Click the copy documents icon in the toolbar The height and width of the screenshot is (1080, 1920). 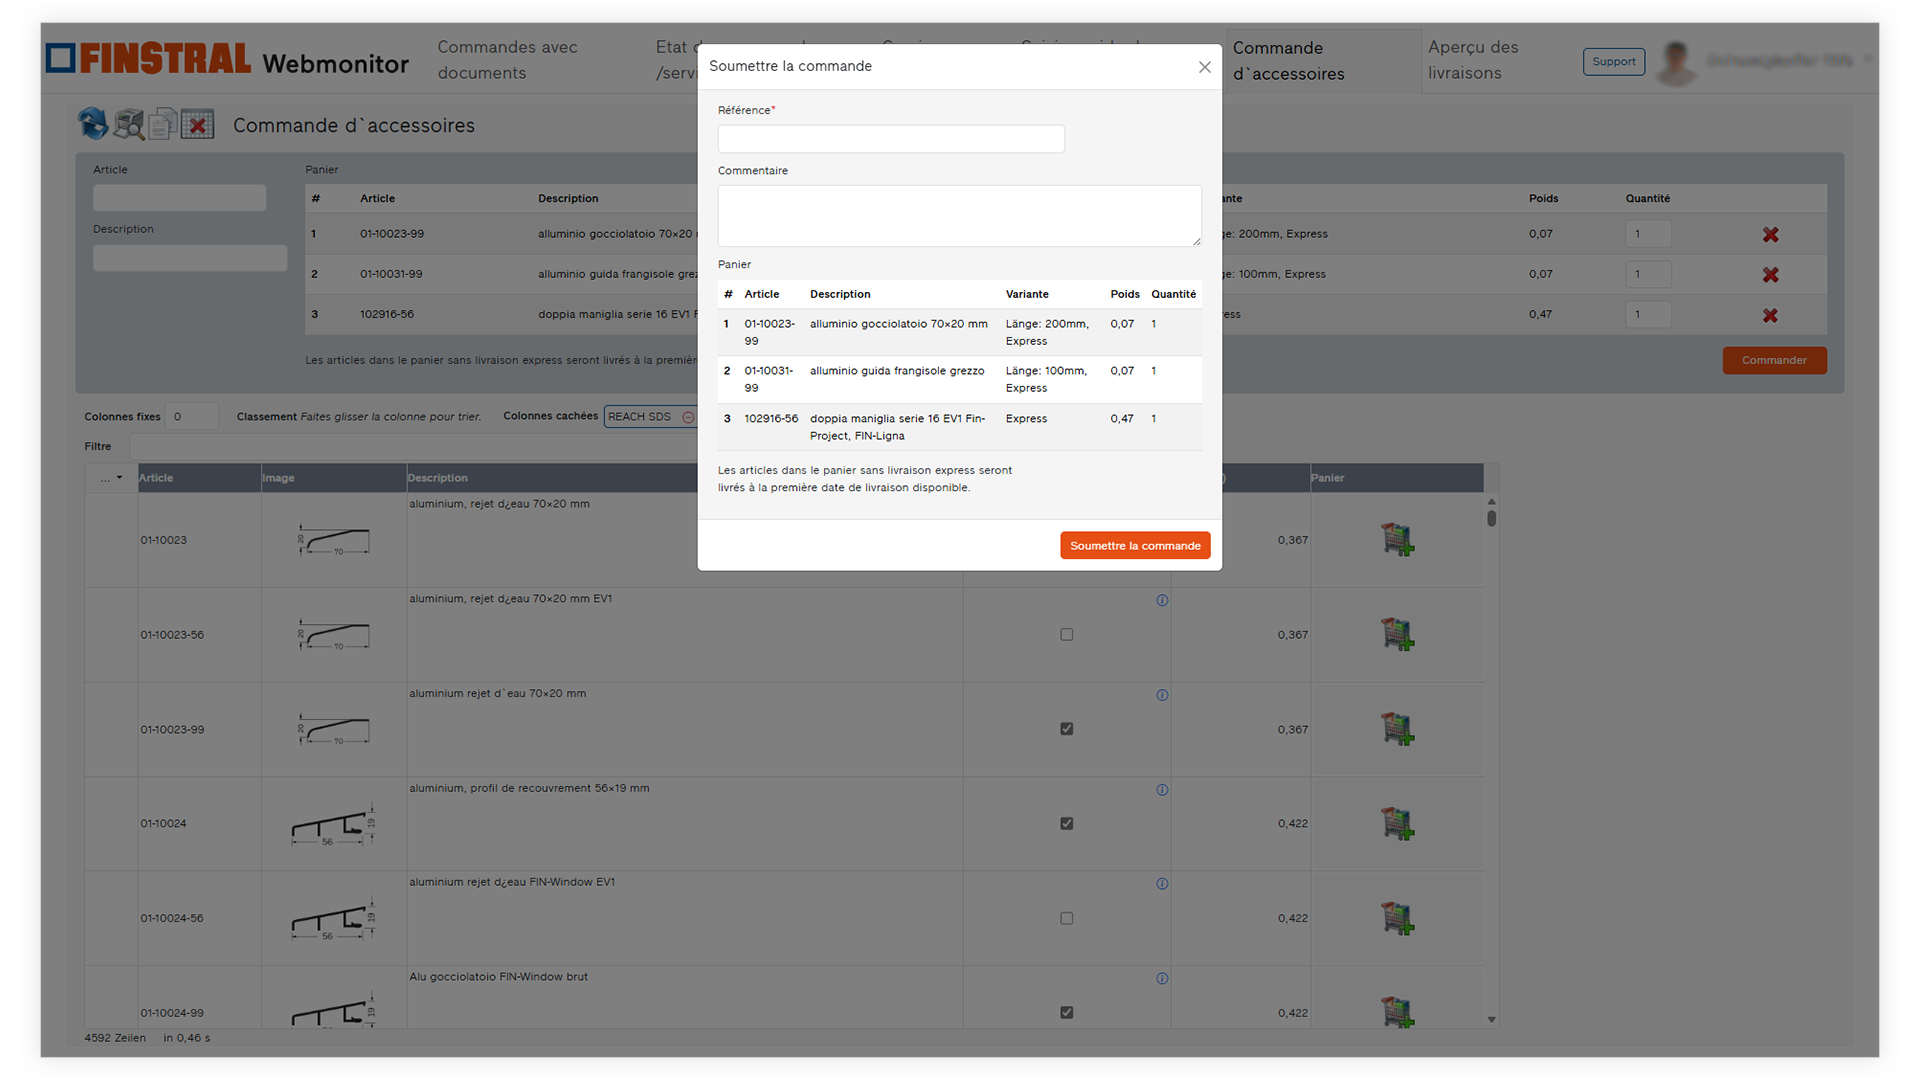tap(163, 124)
